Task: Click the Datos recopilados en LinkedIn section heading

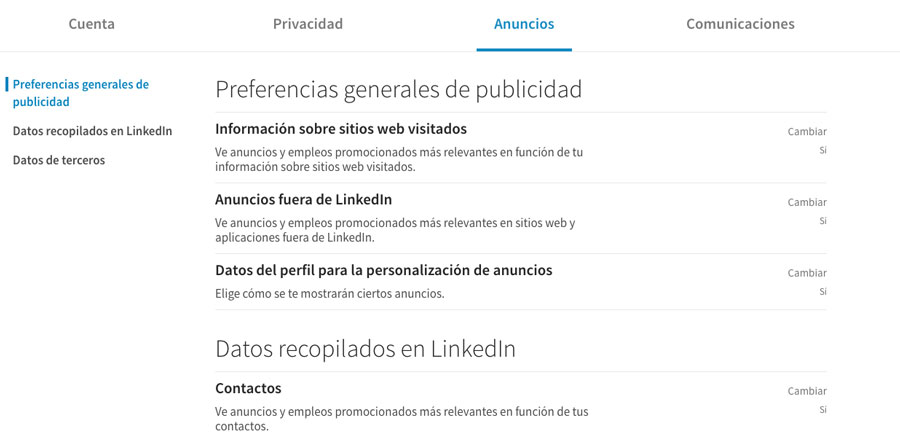Action: pos(365,349)
